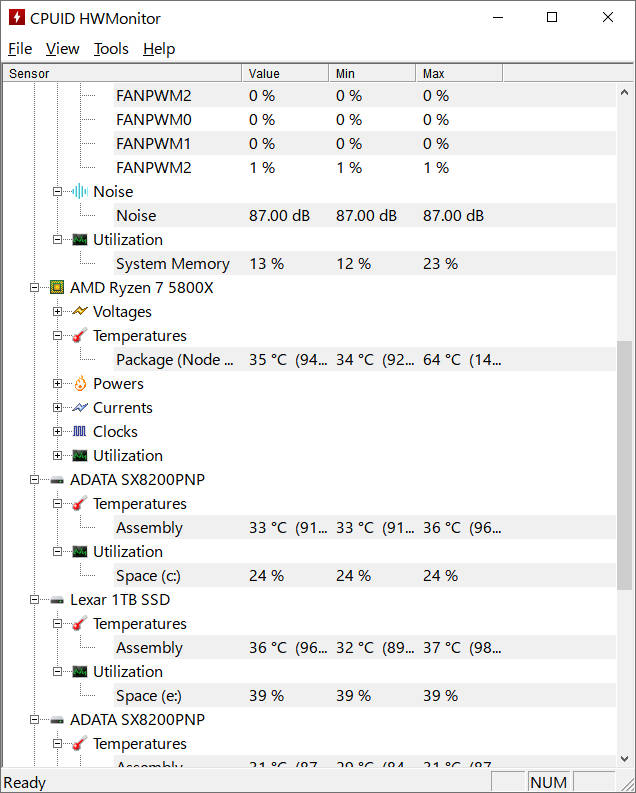636x793 pixels.
Task: Click the AMD Ryzen 7 5800X chip icon
Action: (57, 288)
